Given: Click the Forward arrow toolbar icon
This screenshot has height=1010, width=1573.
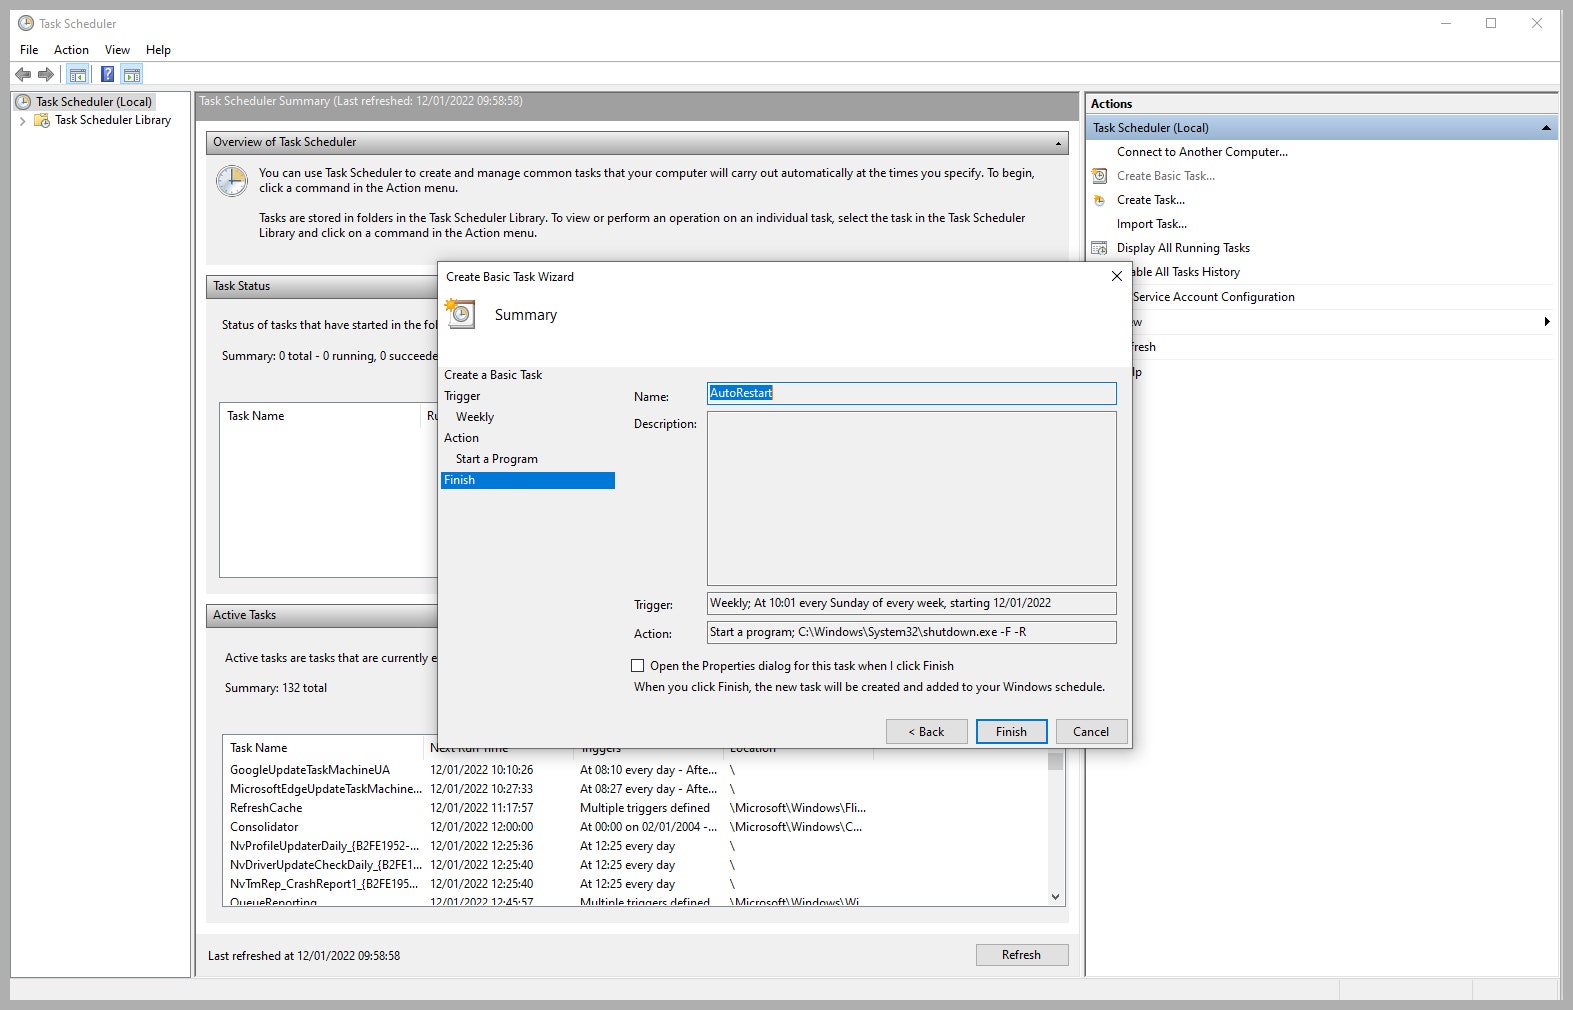Looking at the screenshot, I should point(46,74).
